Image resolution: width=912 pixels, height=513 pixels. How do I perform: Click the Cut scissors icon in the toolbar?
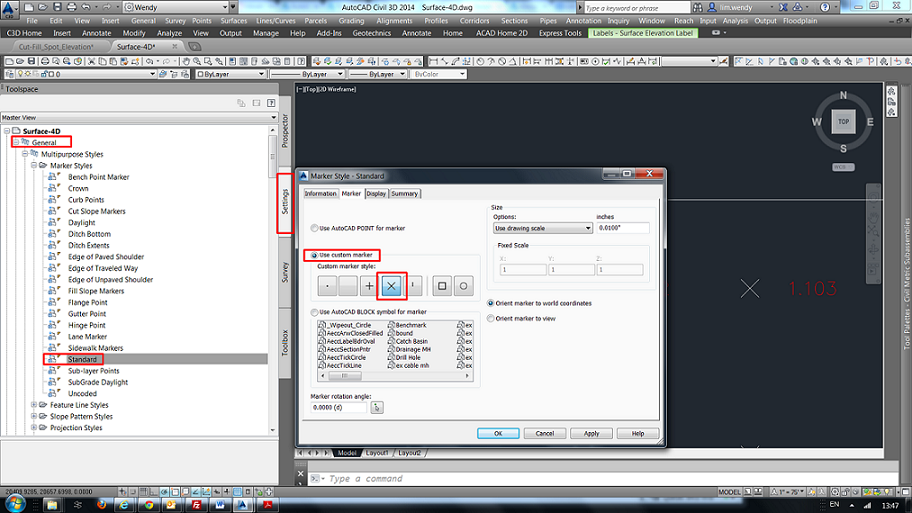[x=91, y=61]
